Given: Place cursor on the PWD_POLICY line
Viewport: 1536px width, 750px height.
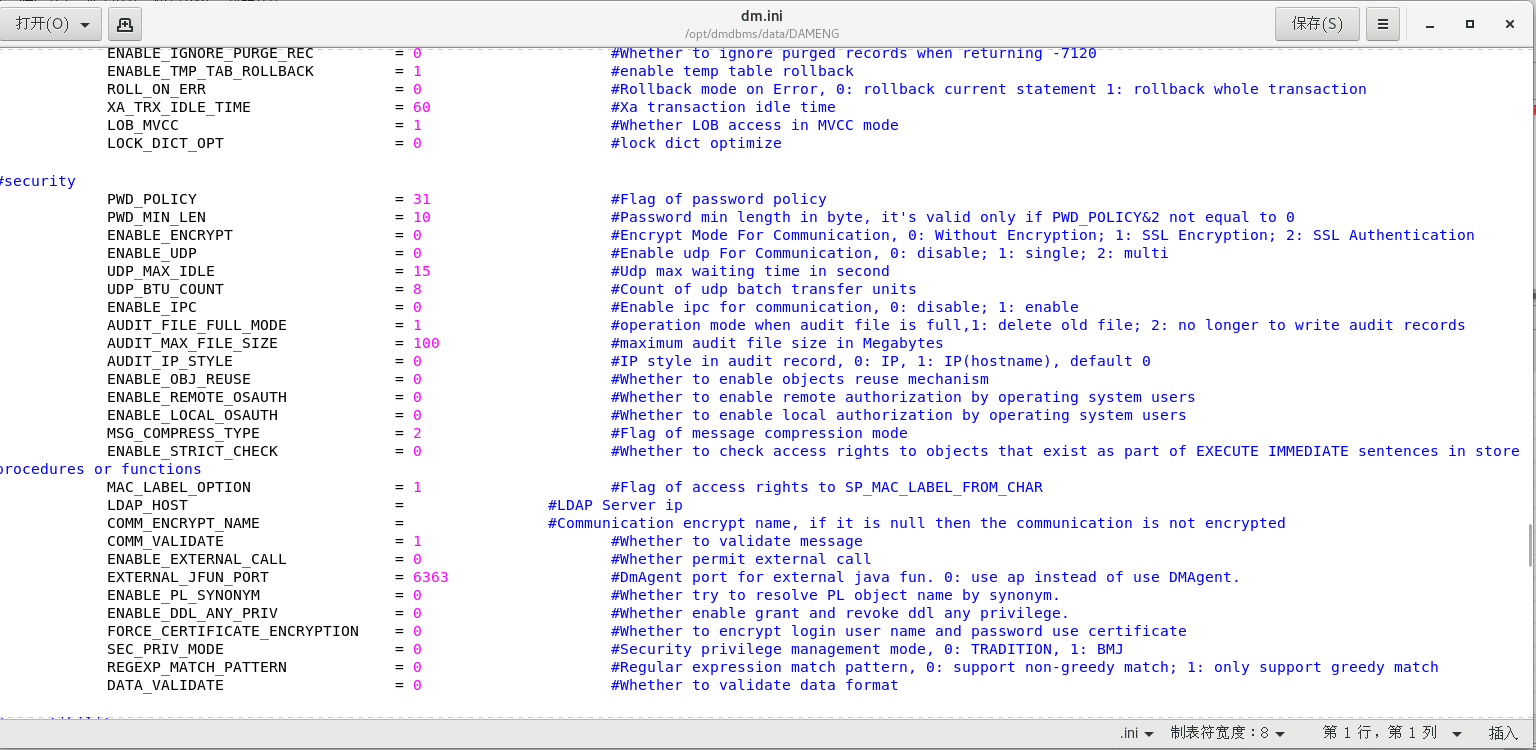Looking at the screenshot, I should (x=152, y=198).
